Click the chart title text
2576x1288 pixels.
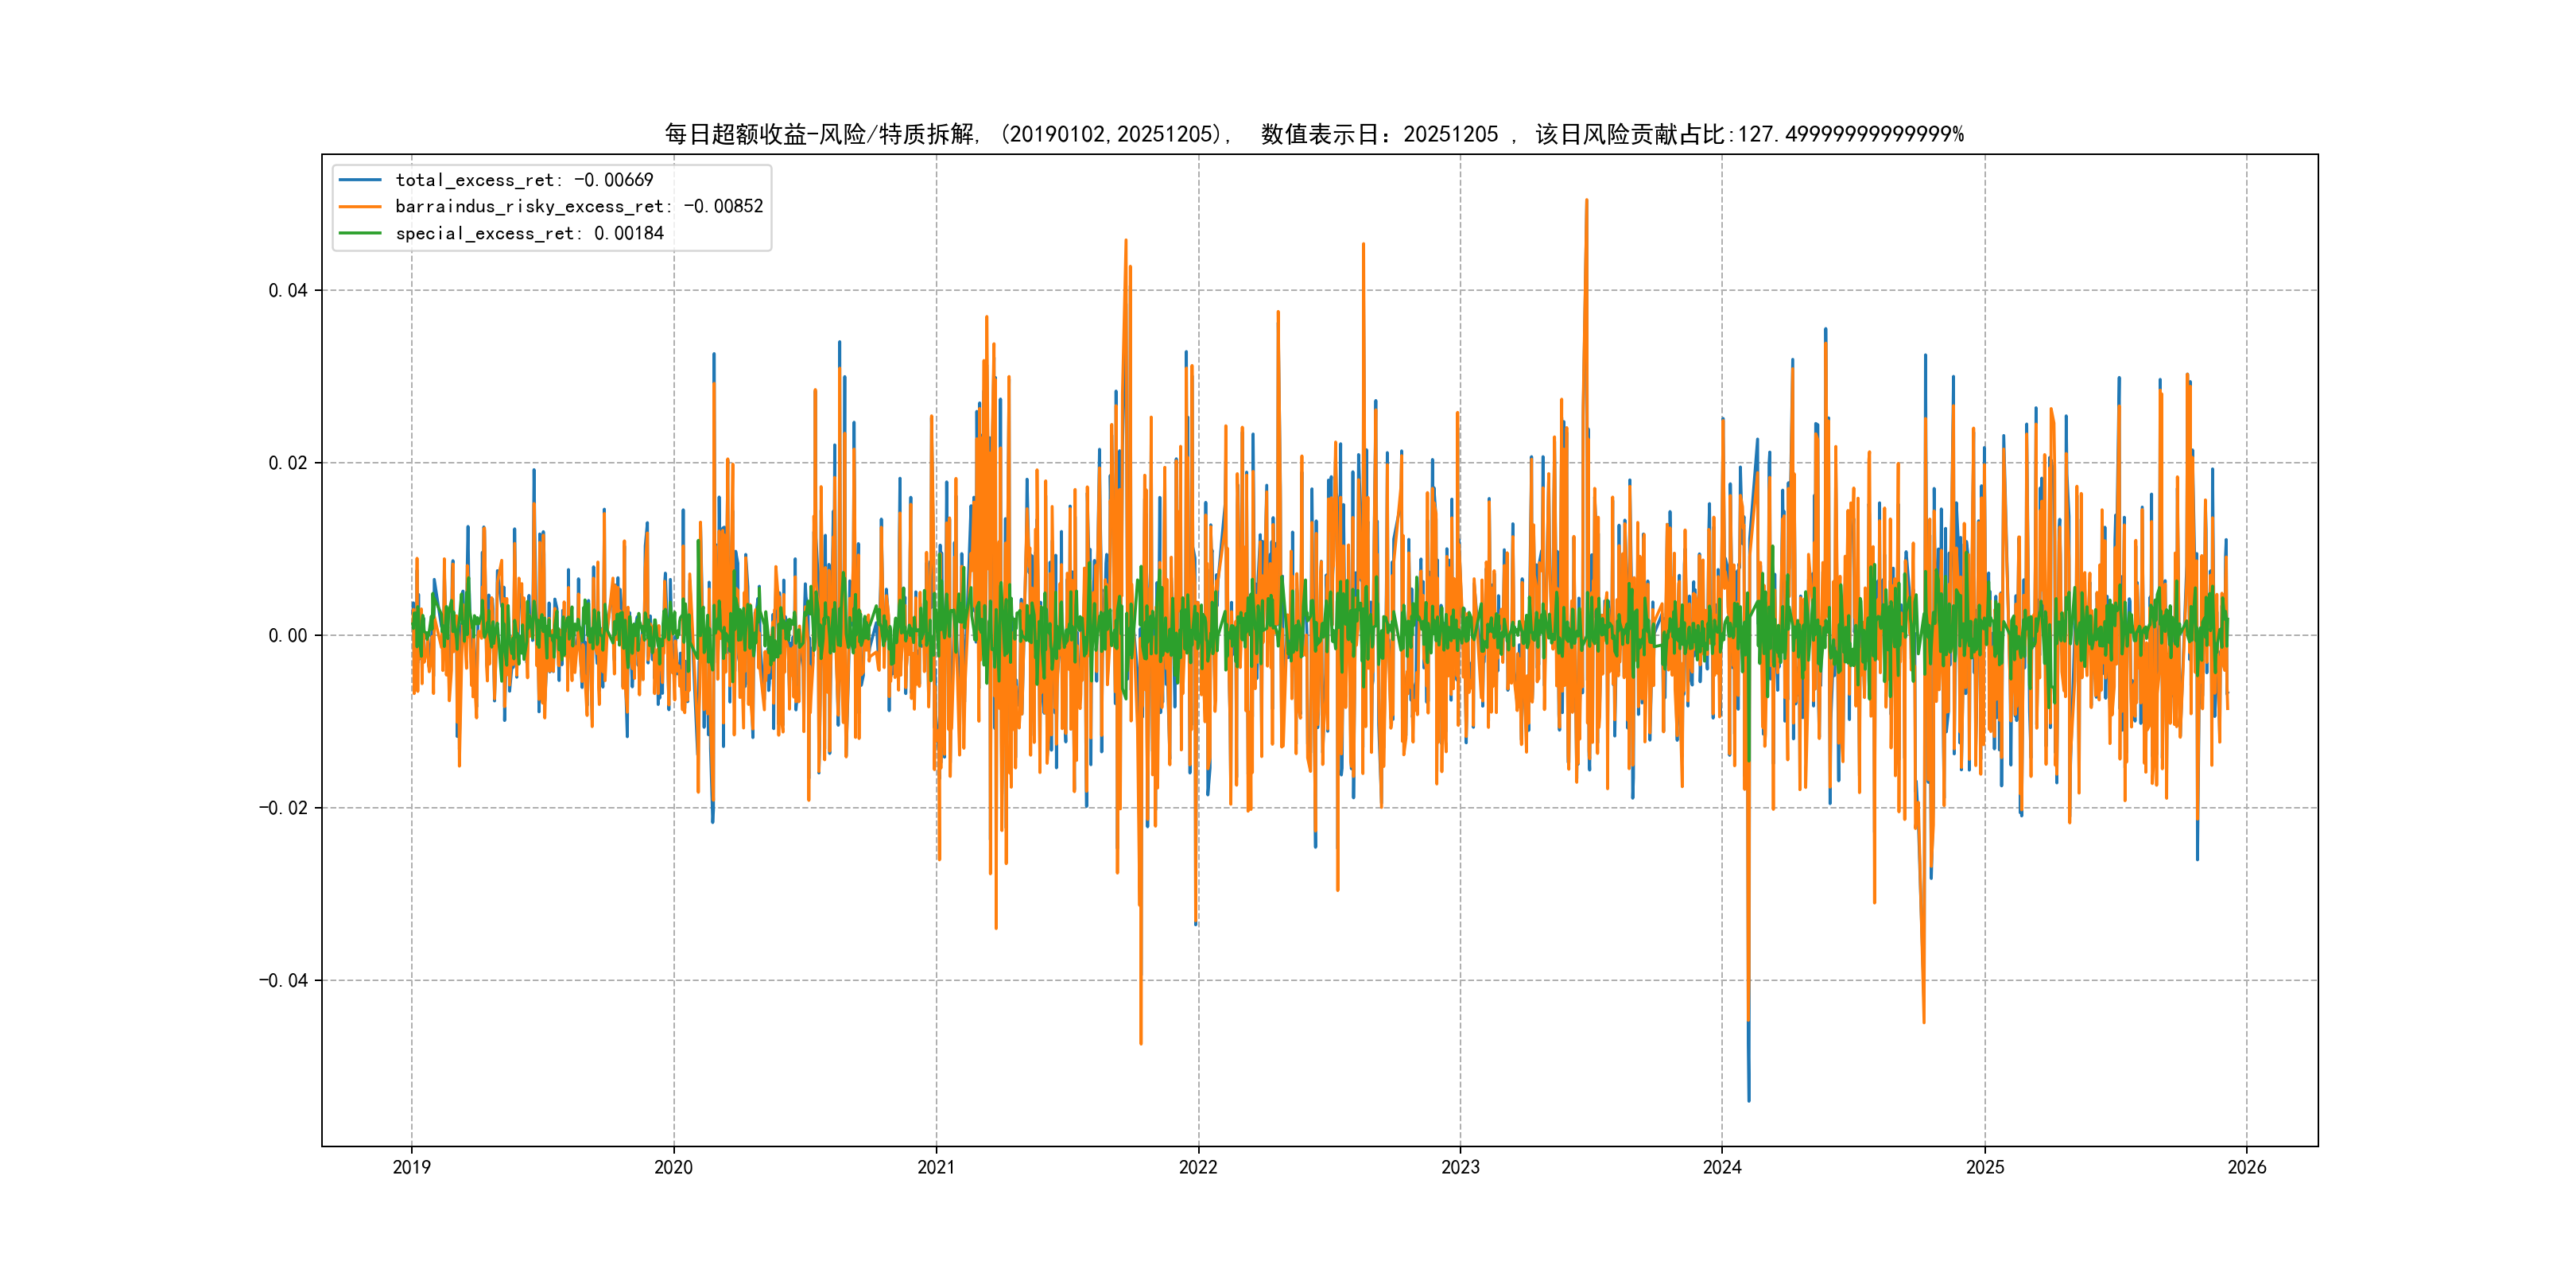click(1314, 134)
